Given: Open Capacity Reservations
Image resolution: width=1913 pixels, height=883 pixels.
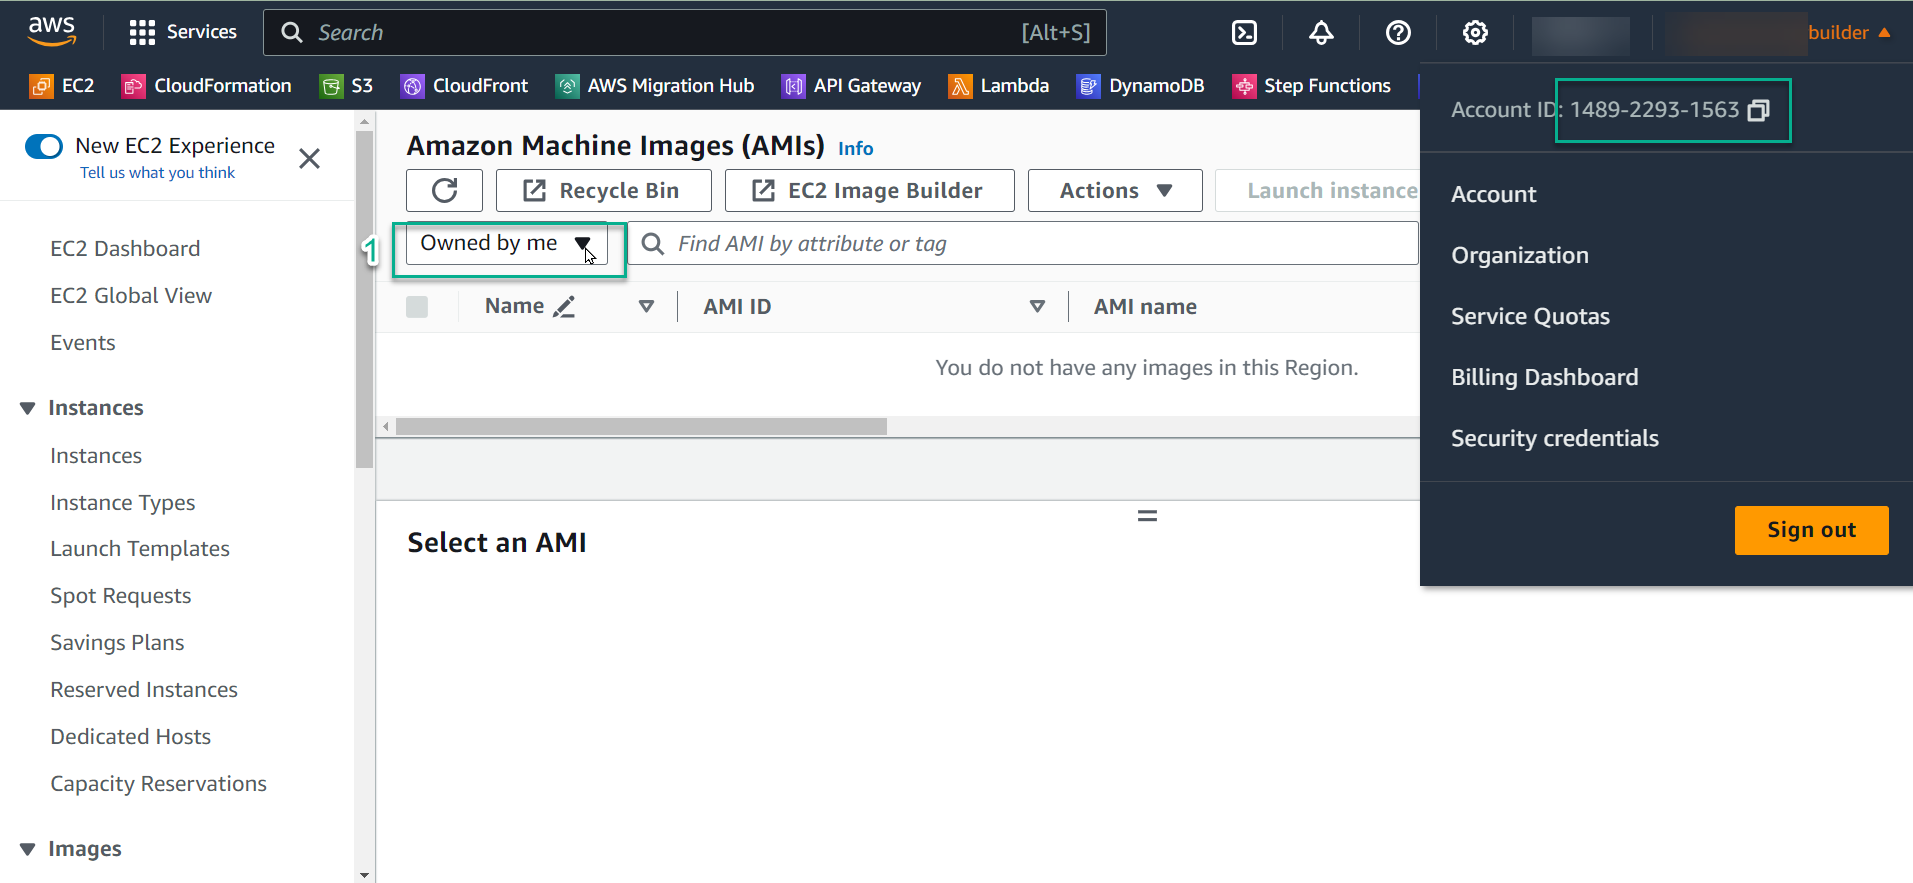Looking at the screenshot, I should [x=159, y=784].
